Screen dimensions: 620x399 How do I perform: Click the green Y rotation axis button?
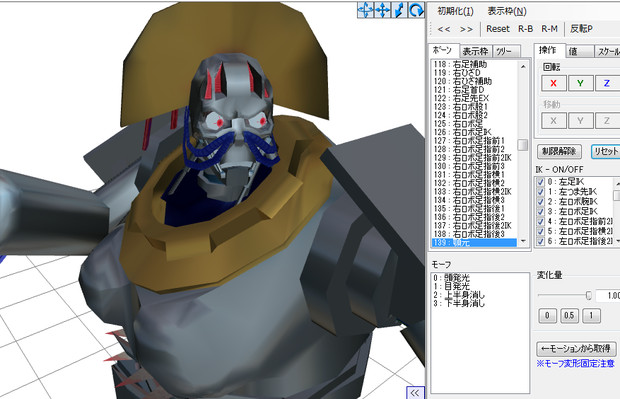(580, 83)
